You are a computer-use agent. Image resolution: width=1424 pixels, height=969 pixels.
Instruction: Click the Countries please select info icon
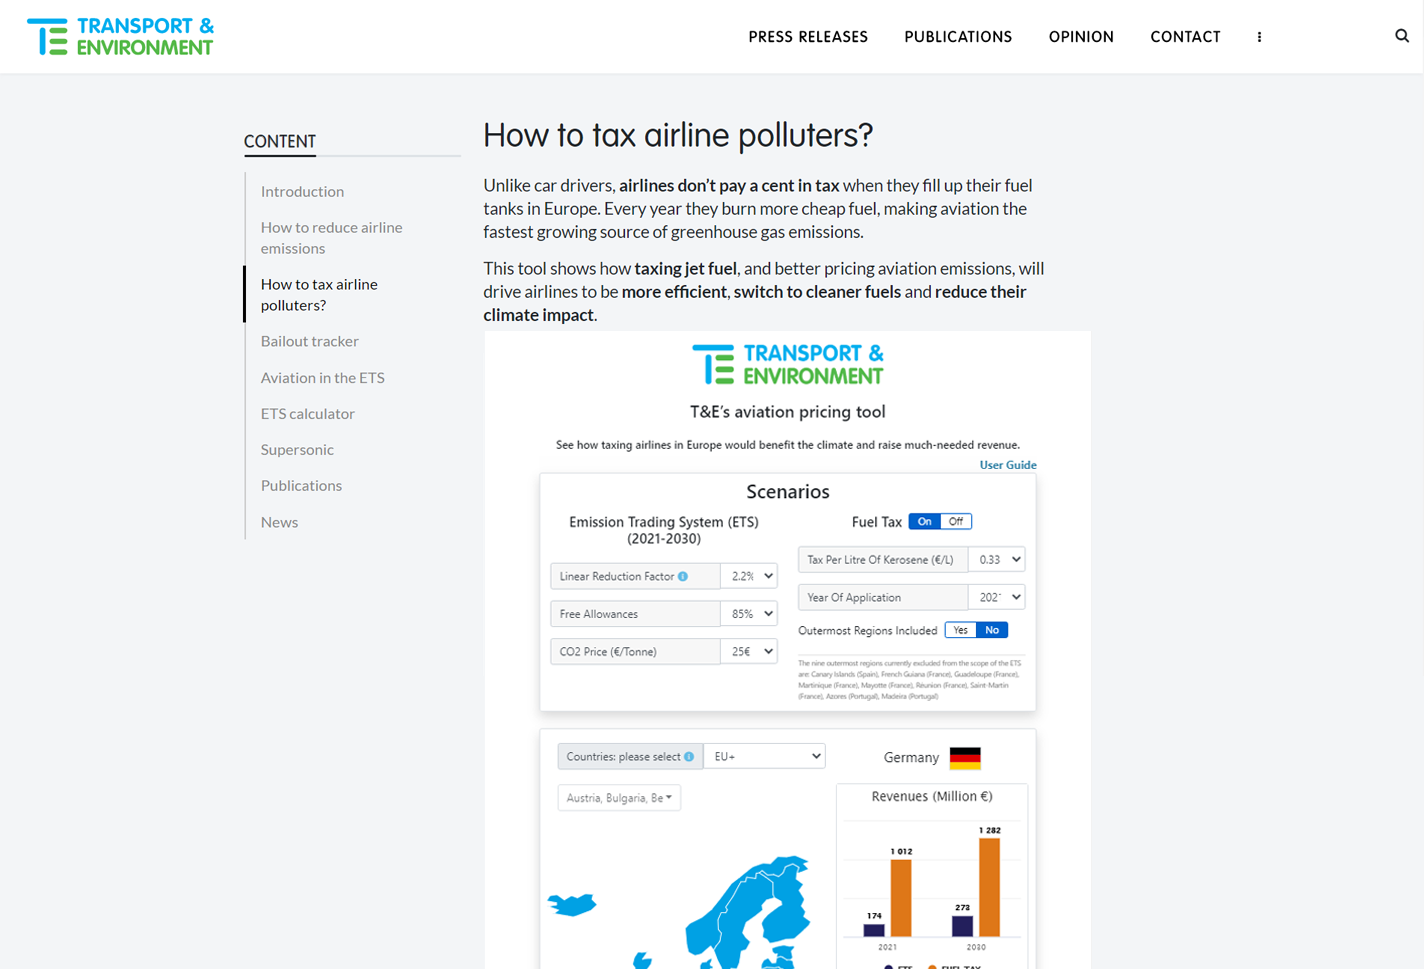point(688,757)
